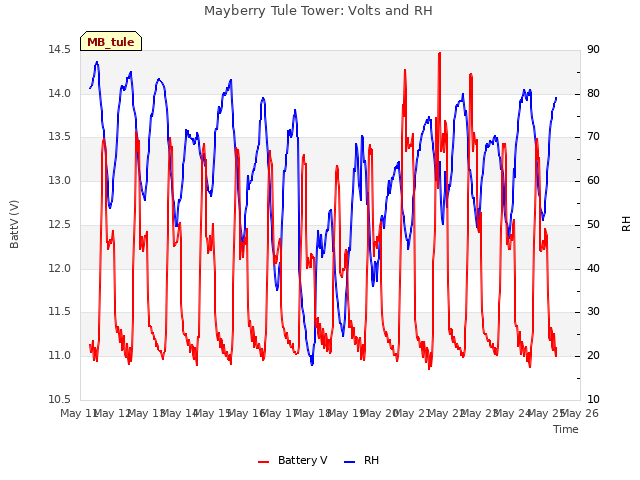Click the blue RH legend swatch
The image size is (640, 480).
click(350, 462)
